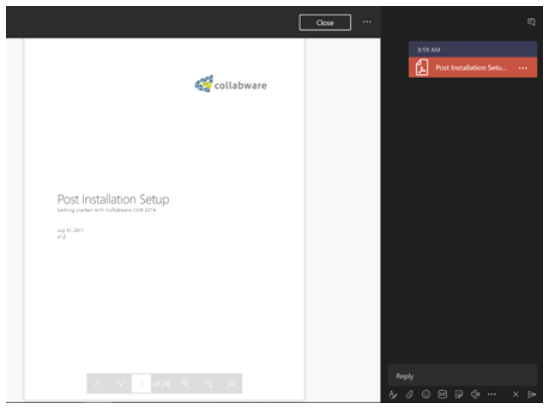Click the collabware logo in the document

231,84
